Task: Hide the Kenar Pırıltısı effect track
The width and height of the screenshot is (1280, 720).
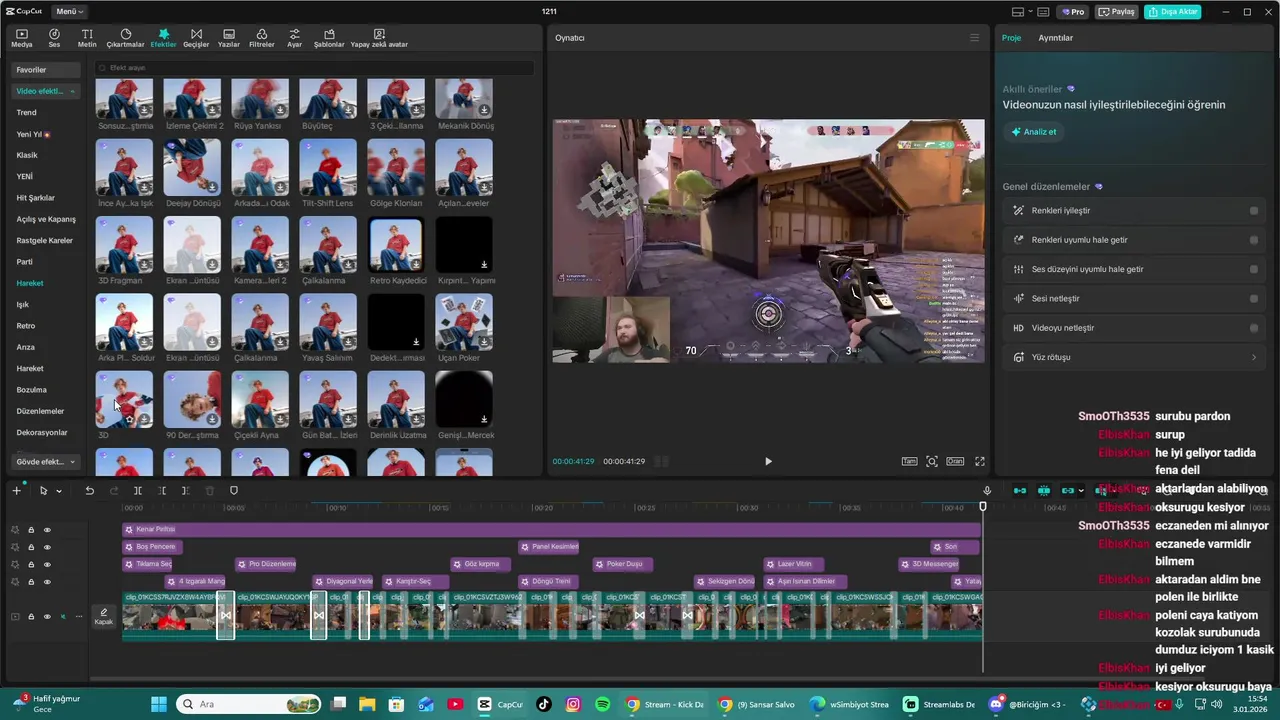Action: click(x=47, y=530)
